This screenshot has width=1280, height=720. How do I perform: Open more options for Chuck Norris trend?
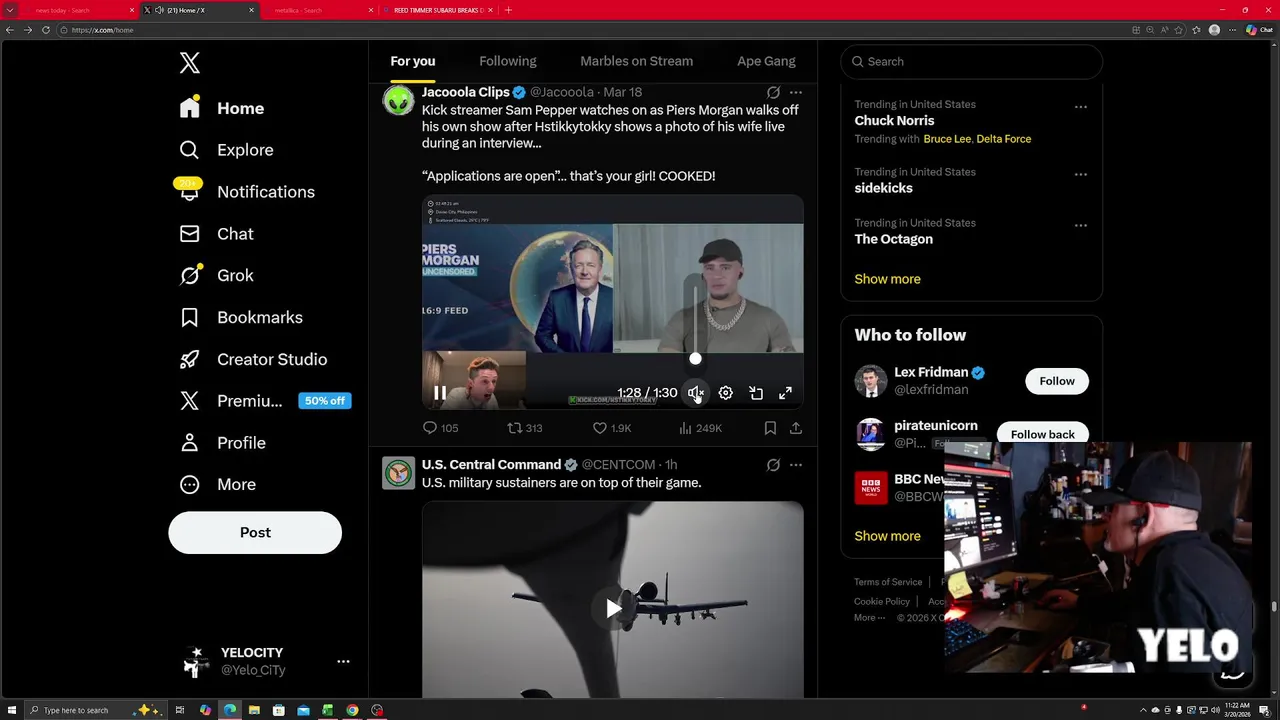pyautogui.click(x=1081, y=106)
